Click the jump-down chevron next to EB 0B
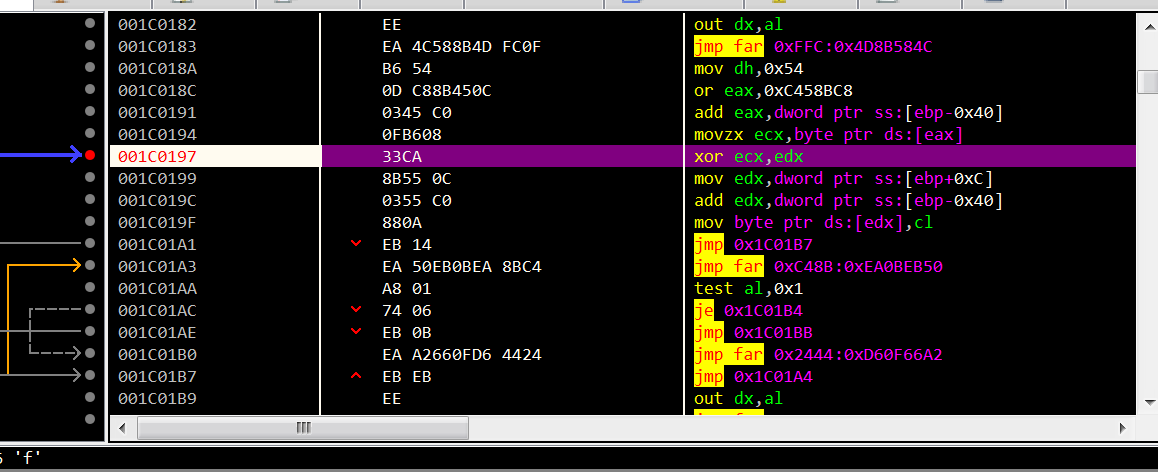This screenshot has height=472, width=1158. tap(357, 332)
